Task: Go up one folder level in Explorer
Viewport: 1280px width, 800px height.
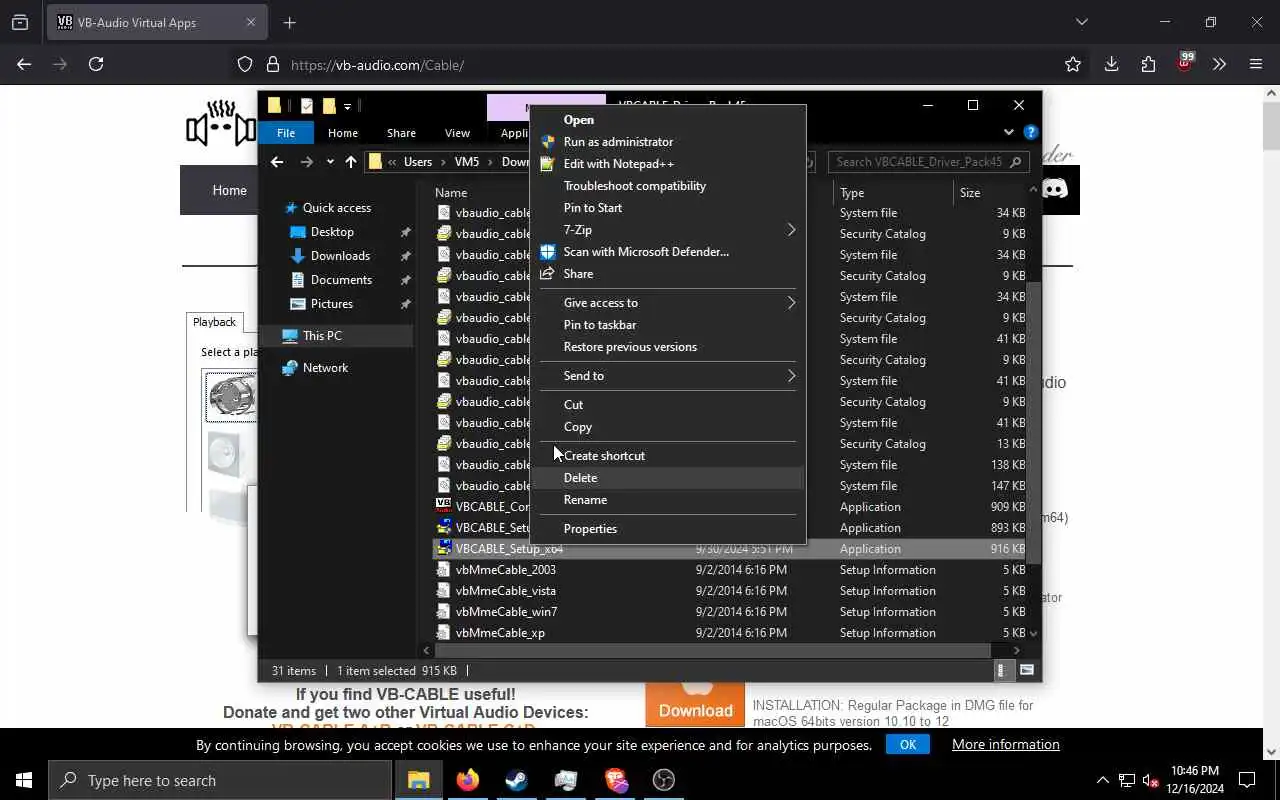Action: tap(351, 162)
